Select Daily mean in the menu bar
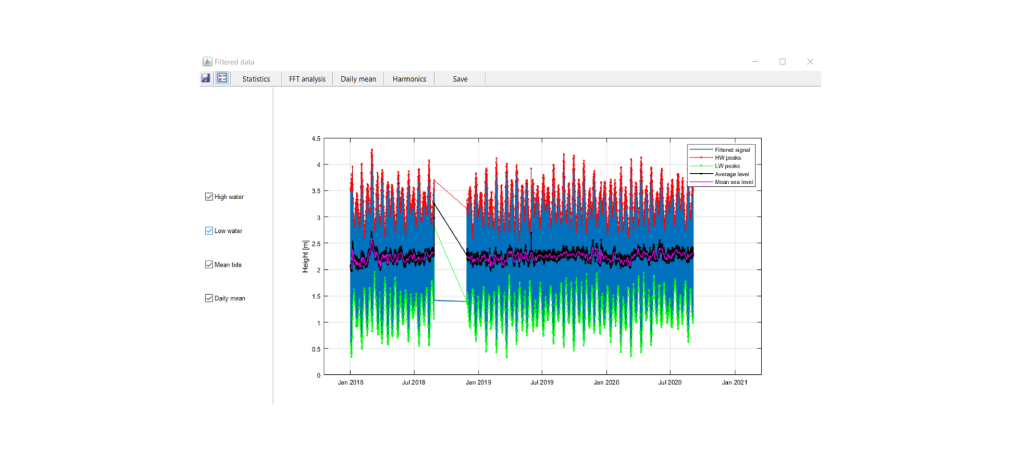Image resolution: width=1024 pixels, height=461 pixels. (x=358, y=78)
